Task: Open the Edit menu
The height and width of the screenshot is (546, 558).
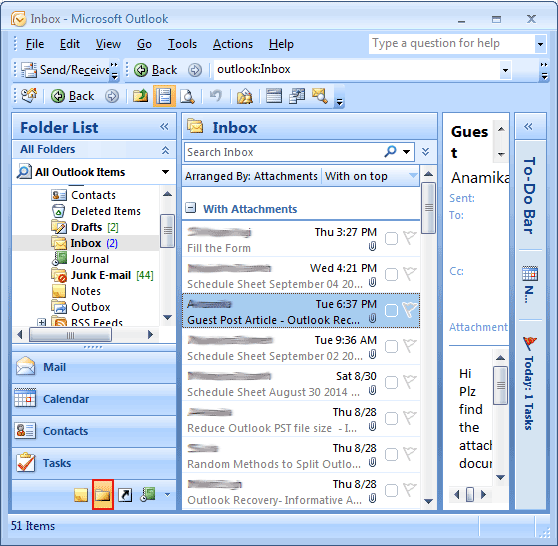Action: [x=70, y=44]
